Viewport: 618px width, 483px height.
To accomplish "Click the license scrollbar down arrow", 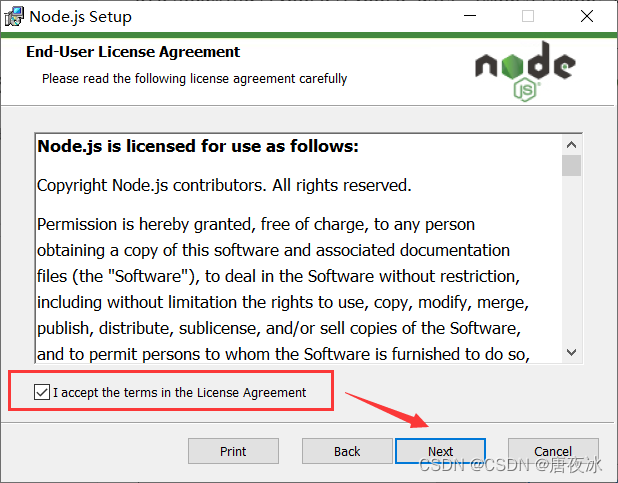I will (571, 352).
